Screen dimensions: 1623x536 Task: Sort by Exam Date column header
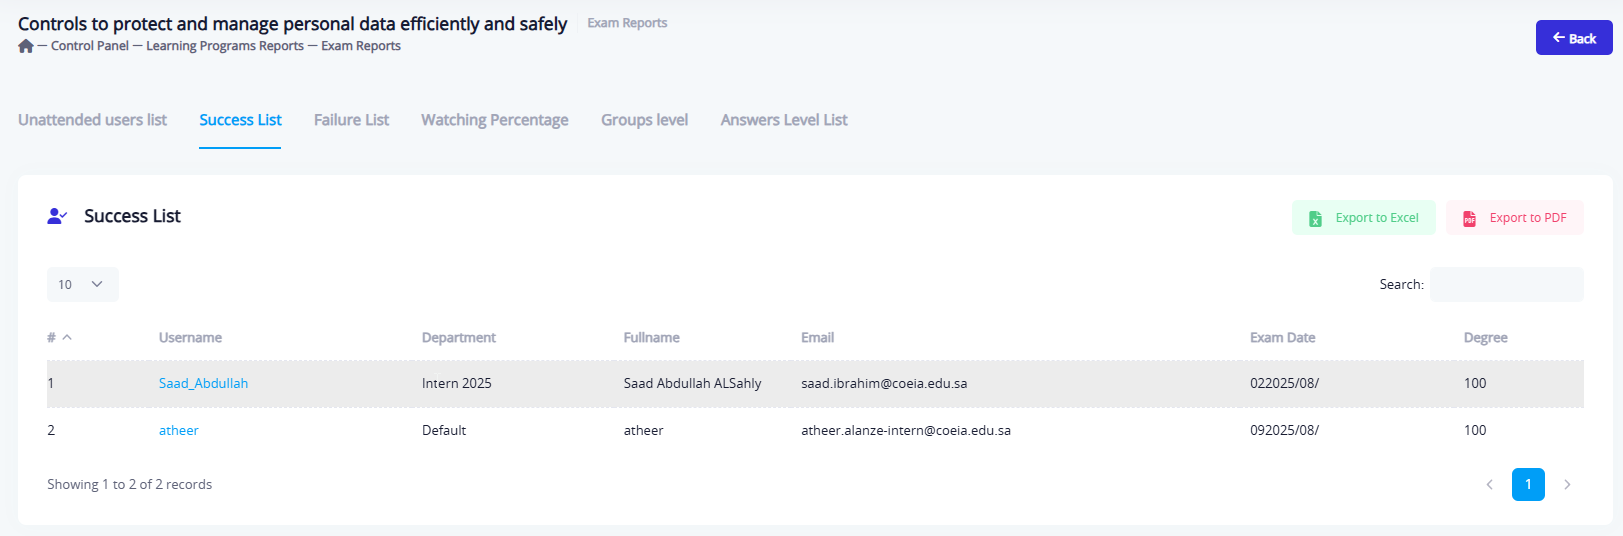(x=1282, y=338)
